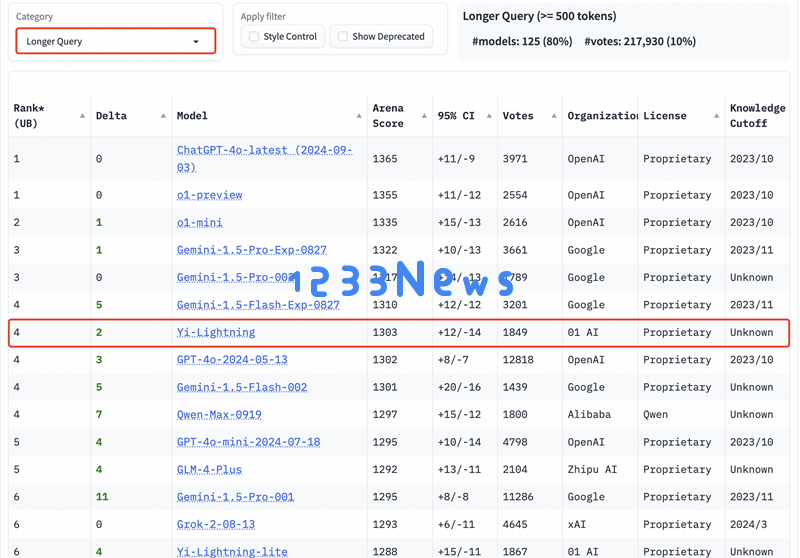Click #votes: 217,930 (10%) text
Screen dimensions: 800x558
[x=640, y=41]
